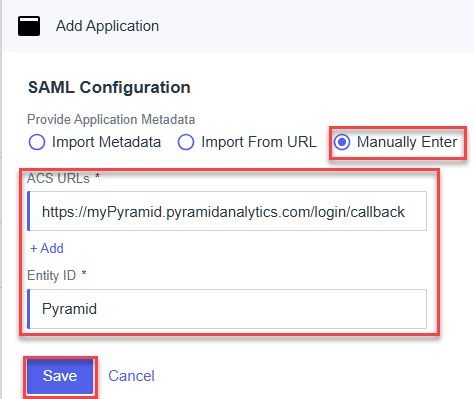
Task: Click the SAML Configuration heading
Action: (x=109, y=87)
